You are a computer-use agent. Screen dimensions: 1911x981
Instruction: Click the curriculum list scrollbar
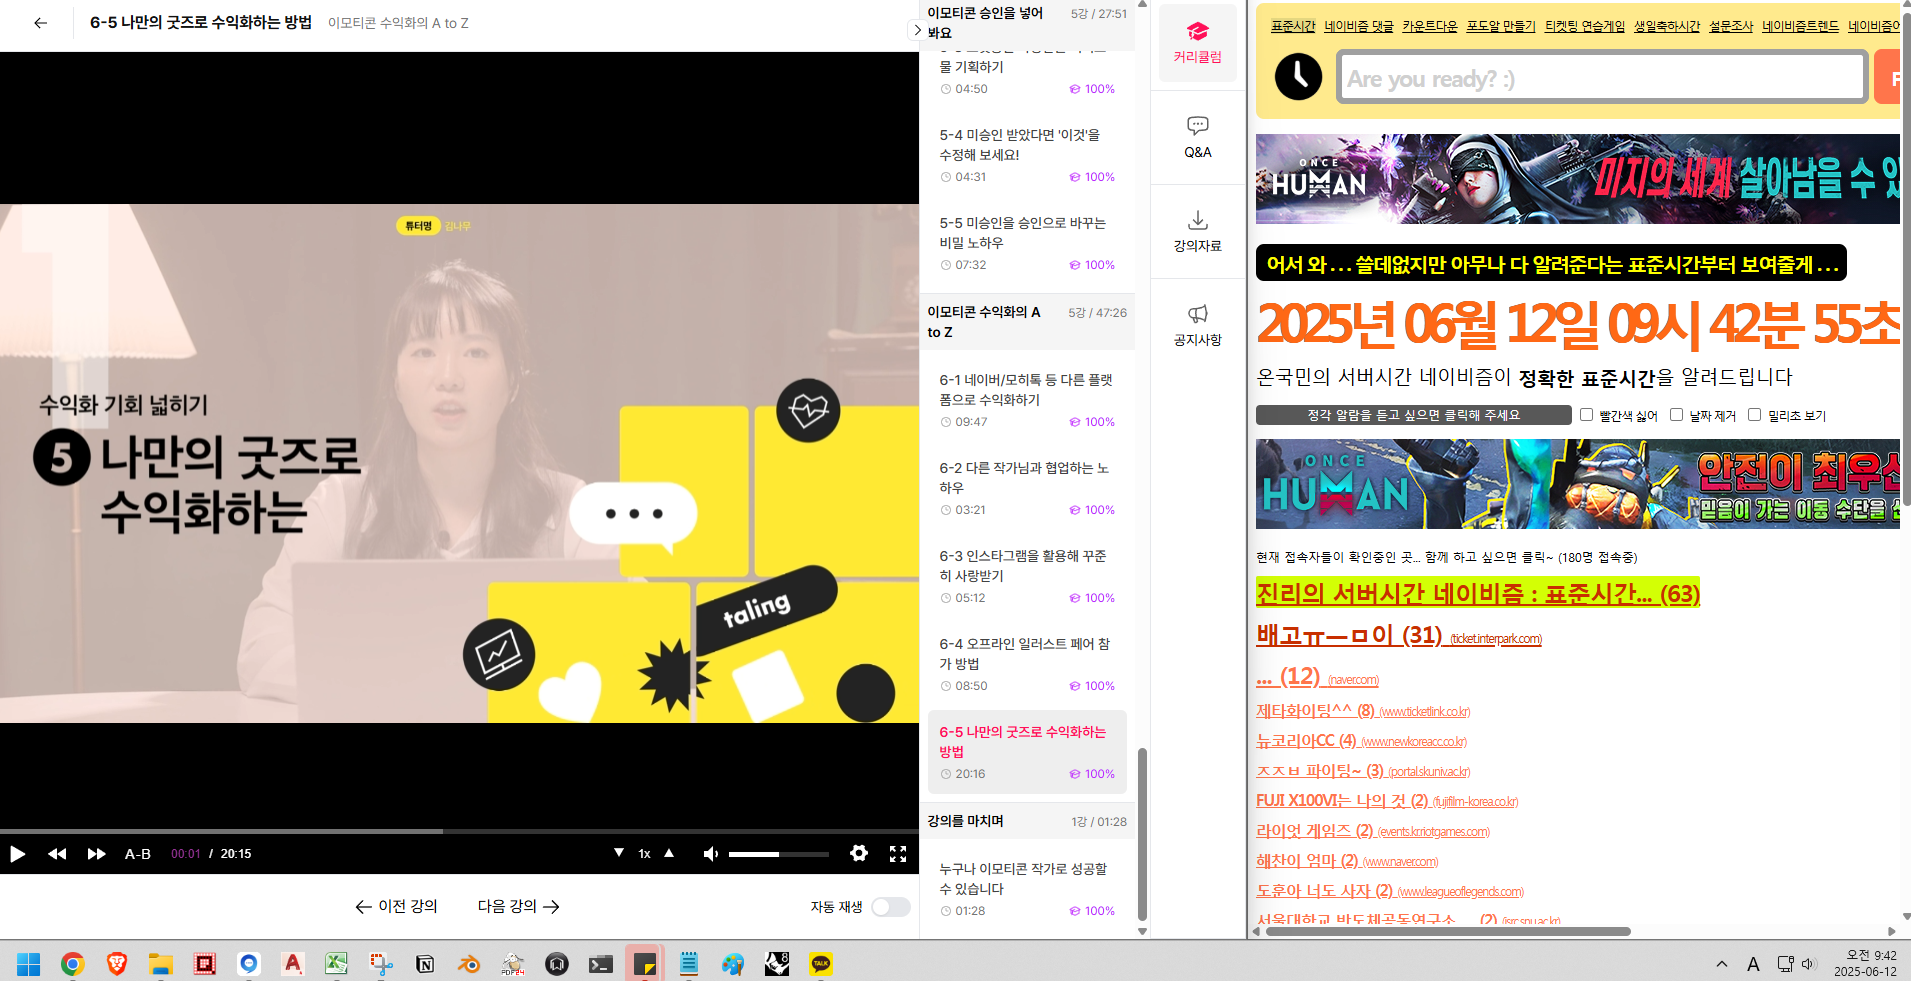pos(1142,833)
